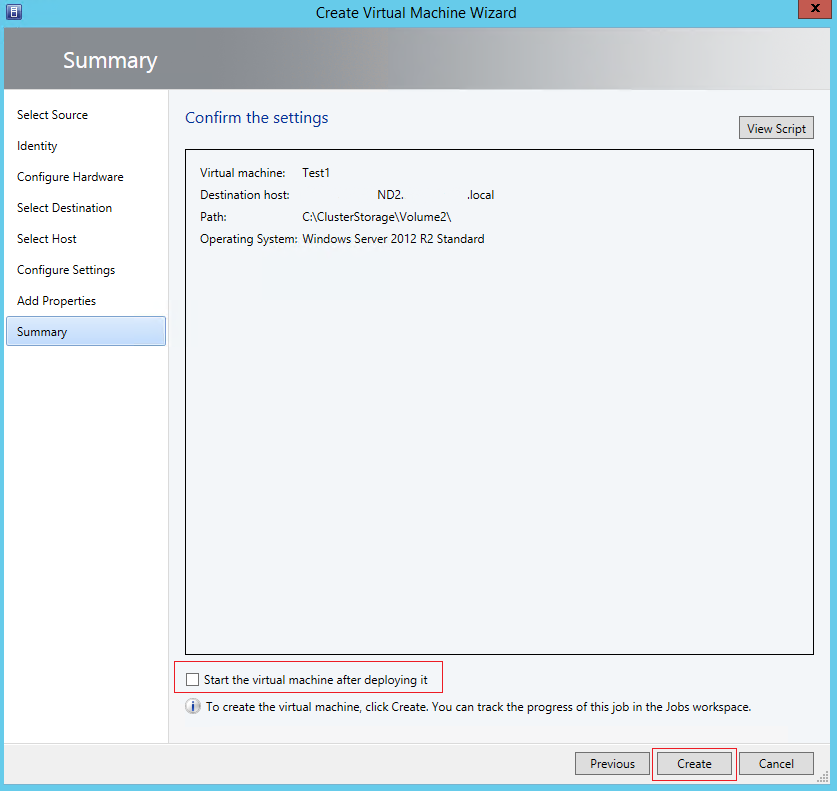
Task: Open the Select Host step
Action: 46,239
